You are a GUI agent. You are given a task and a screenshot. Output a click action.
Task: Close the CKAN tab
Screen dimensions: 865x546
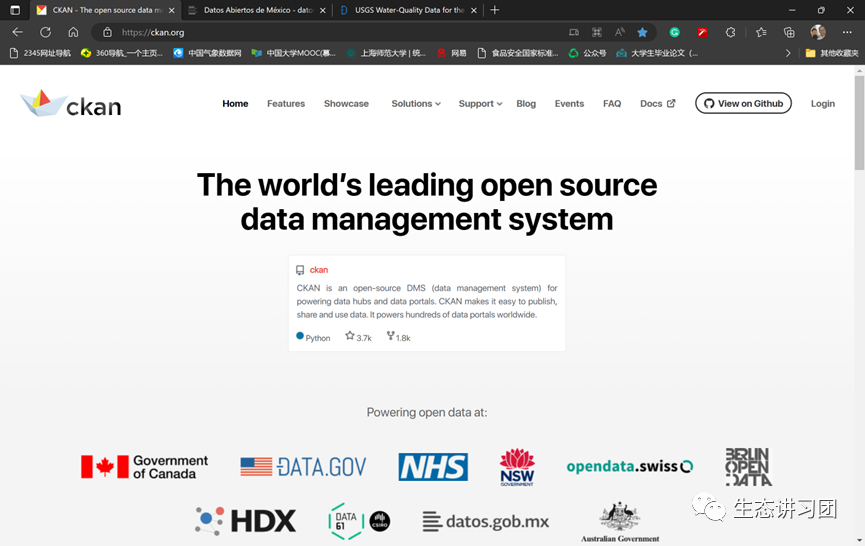(x=172, y=10)
